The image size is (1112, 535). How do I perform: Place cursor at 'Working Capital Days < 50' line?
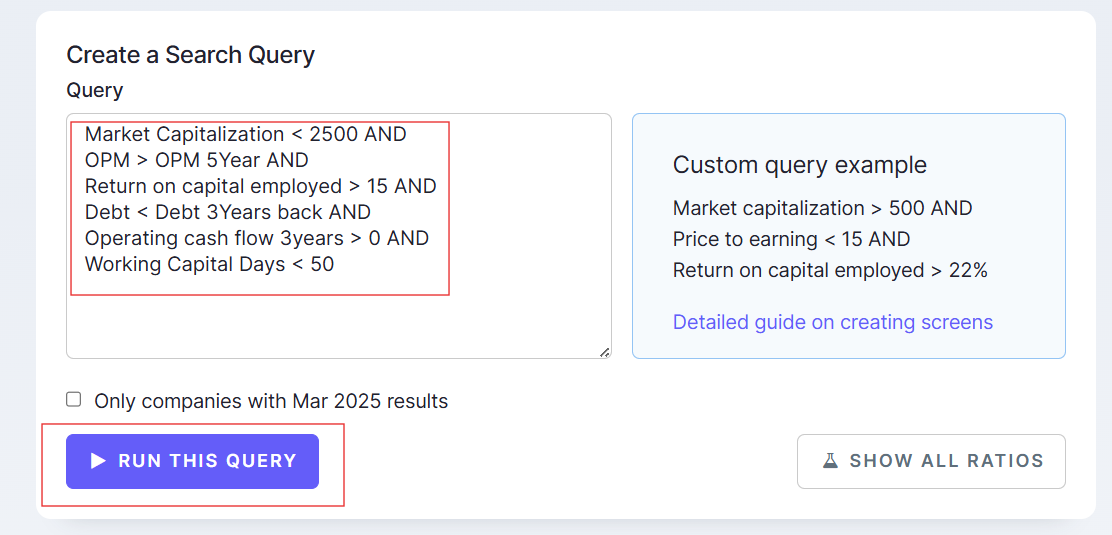click(x=209, y=264)
